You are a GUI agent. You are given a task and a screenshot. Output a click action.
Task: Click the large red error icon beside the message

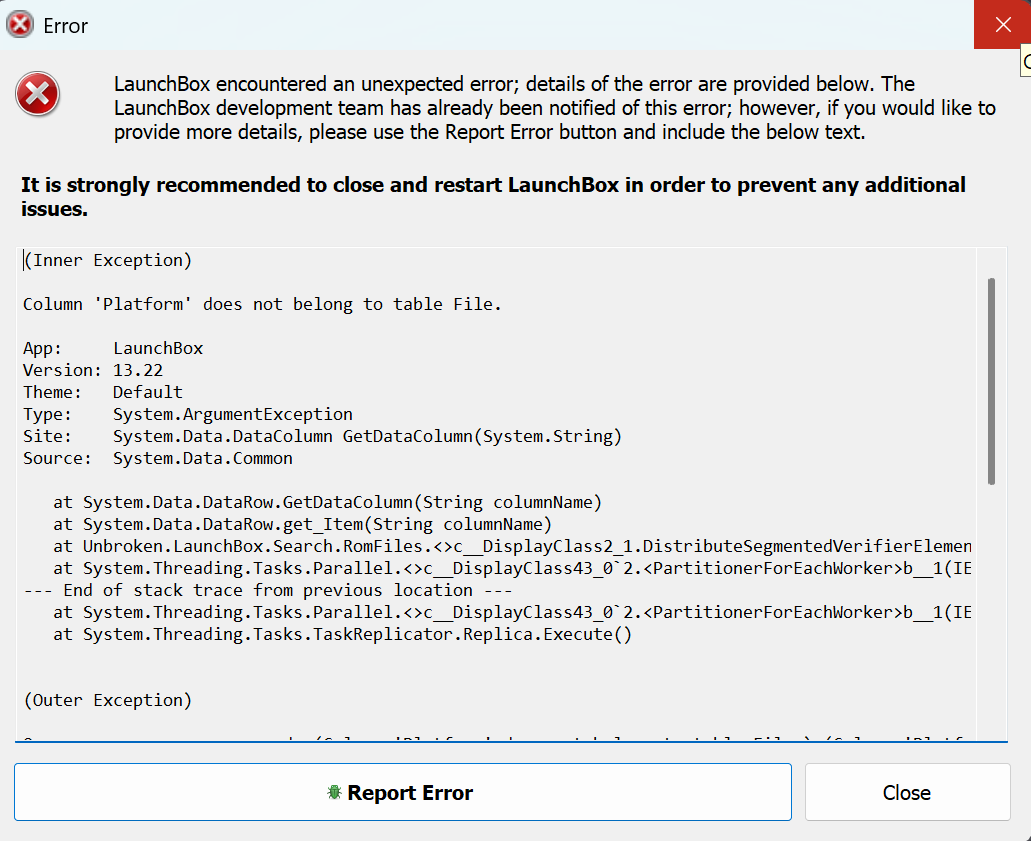click(37, 94)
